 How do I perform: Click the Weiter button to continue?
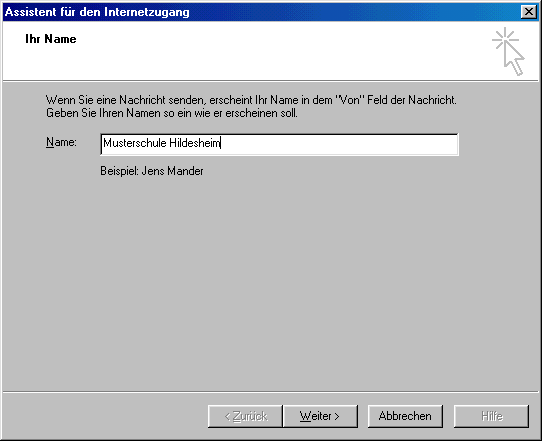[x=320, y=416]
